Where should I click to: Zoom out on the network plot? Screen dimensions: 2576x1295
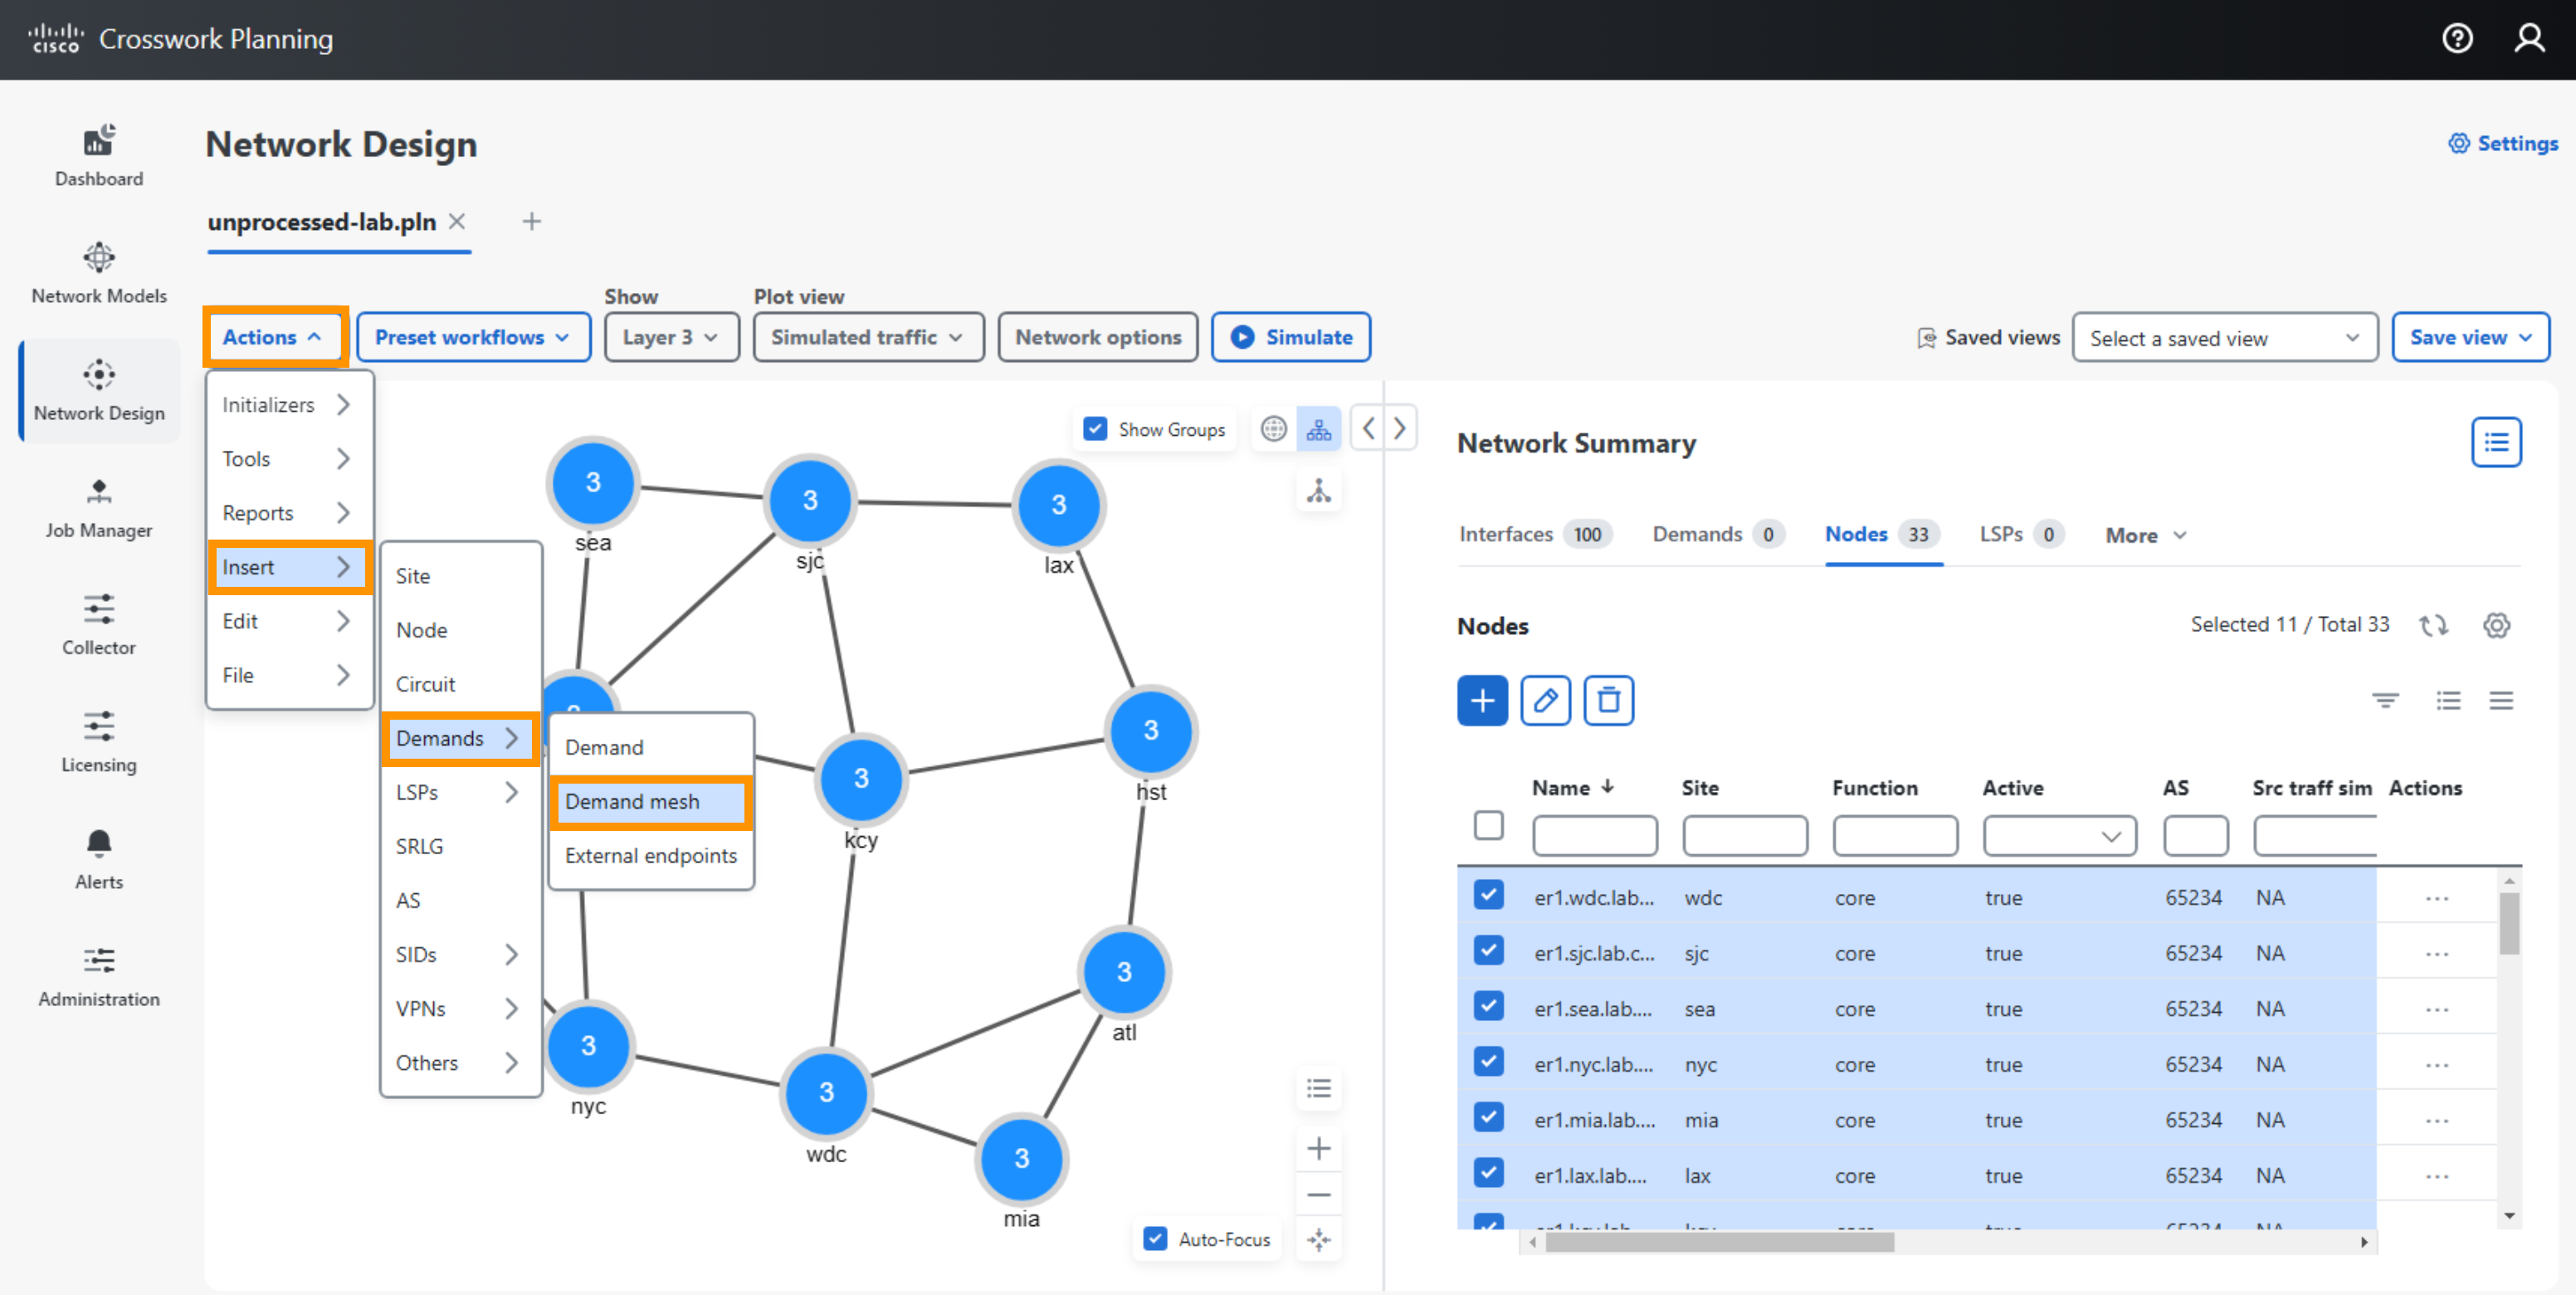tap(1319, 1195)
